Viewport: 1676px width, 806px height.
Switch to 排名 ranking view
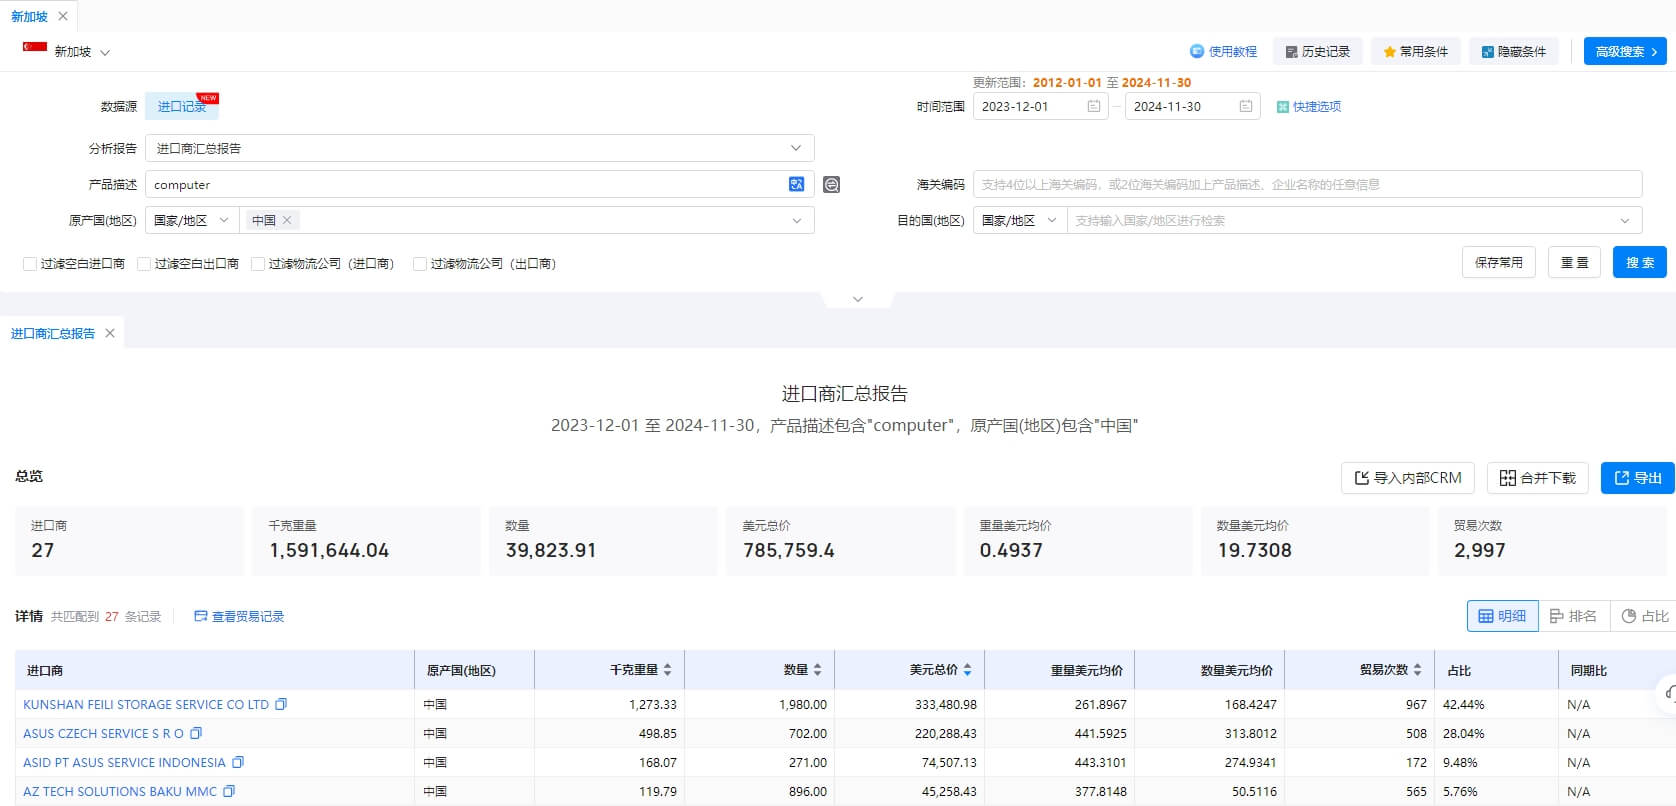point(1573,616)
